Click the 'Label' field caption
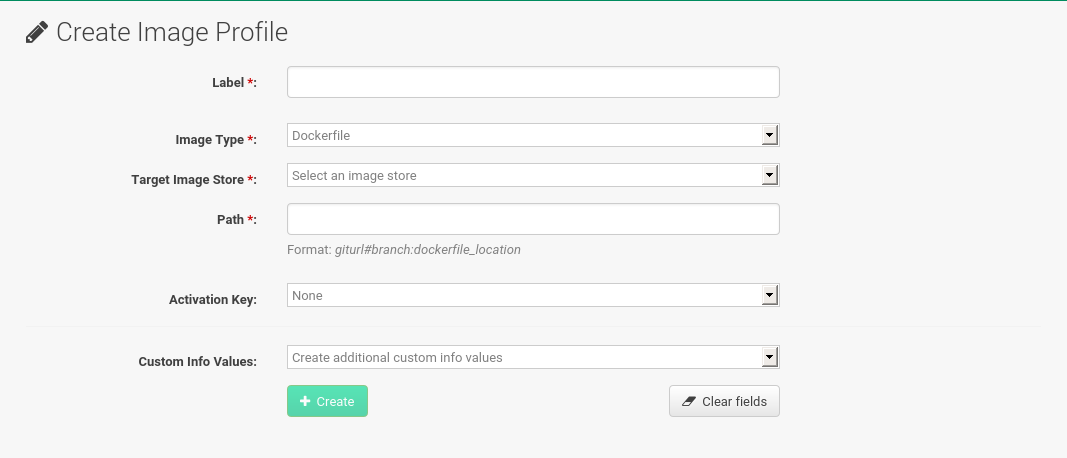Viewport: 1067px width, 458px height. point(228,82)
